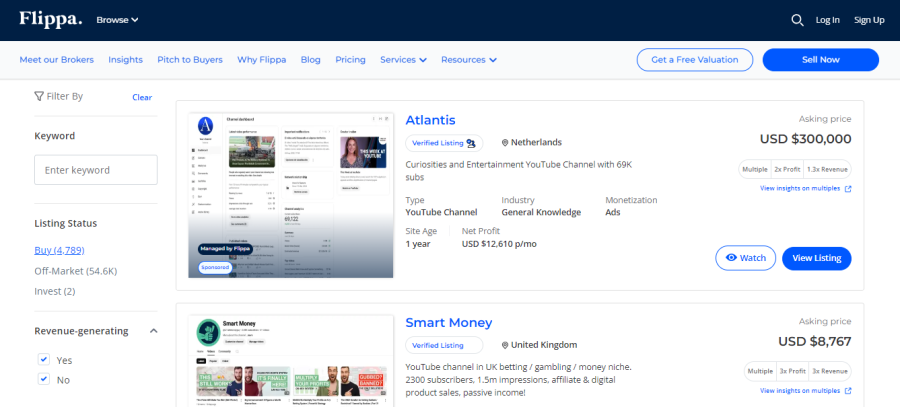The height and width of the screenshot is (407, 900).
Task: Go to Insights
Action: pyautogui.click(x=125, y=60)
